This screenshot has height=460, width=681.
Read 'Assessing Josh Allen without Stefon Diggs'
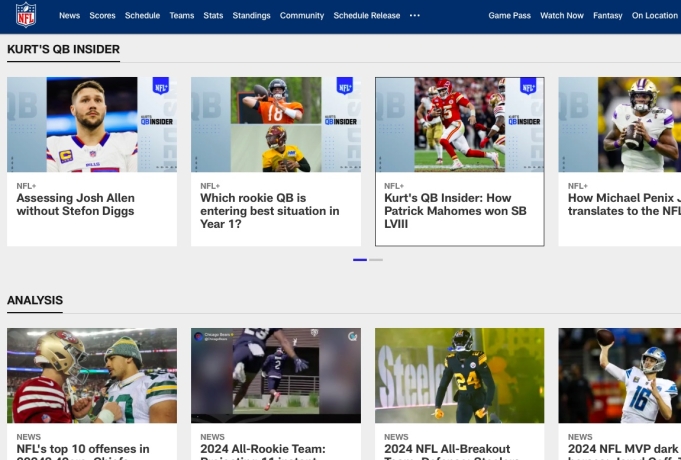76,205
